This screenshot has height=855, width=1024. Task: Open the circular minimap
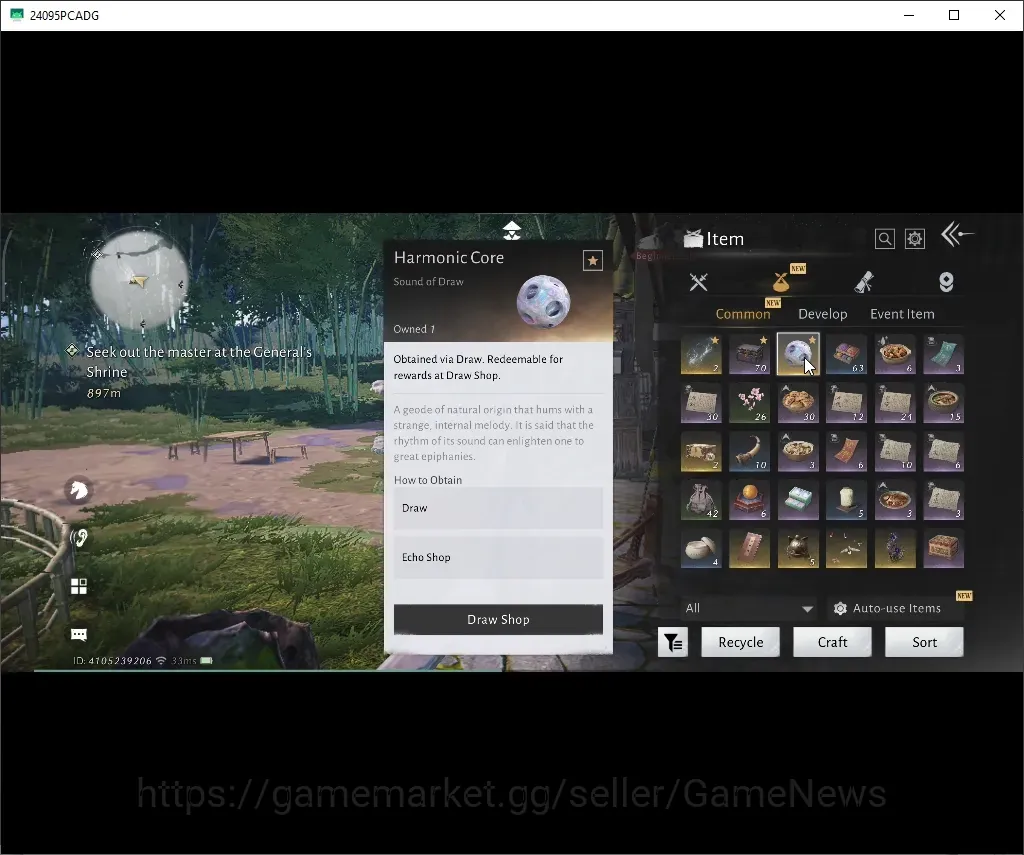pos(138,279)
